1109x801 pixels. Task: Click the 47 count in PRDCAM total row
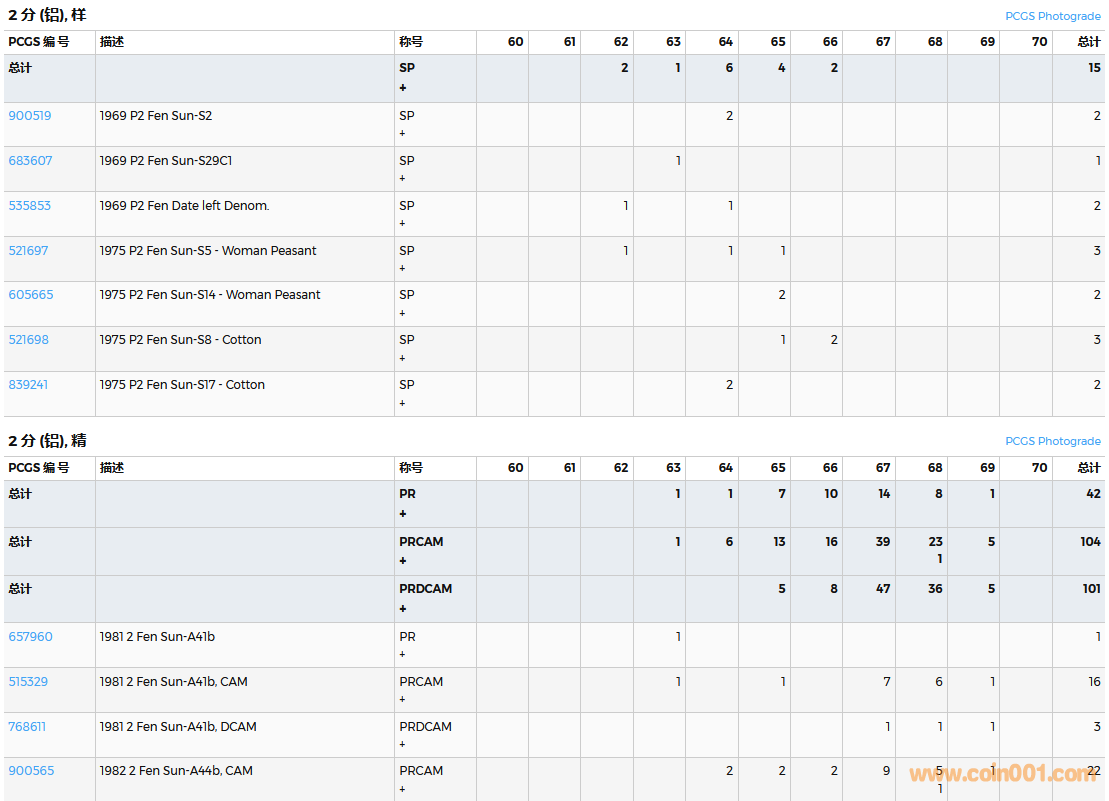tap(883, 589)
